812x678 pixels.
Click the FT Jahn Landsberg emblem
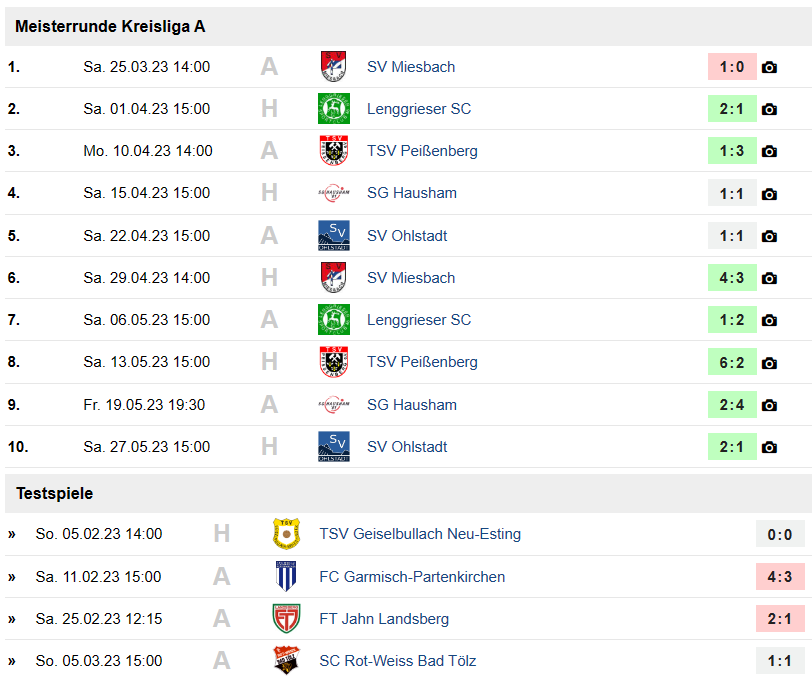click(x=286, y=618)
